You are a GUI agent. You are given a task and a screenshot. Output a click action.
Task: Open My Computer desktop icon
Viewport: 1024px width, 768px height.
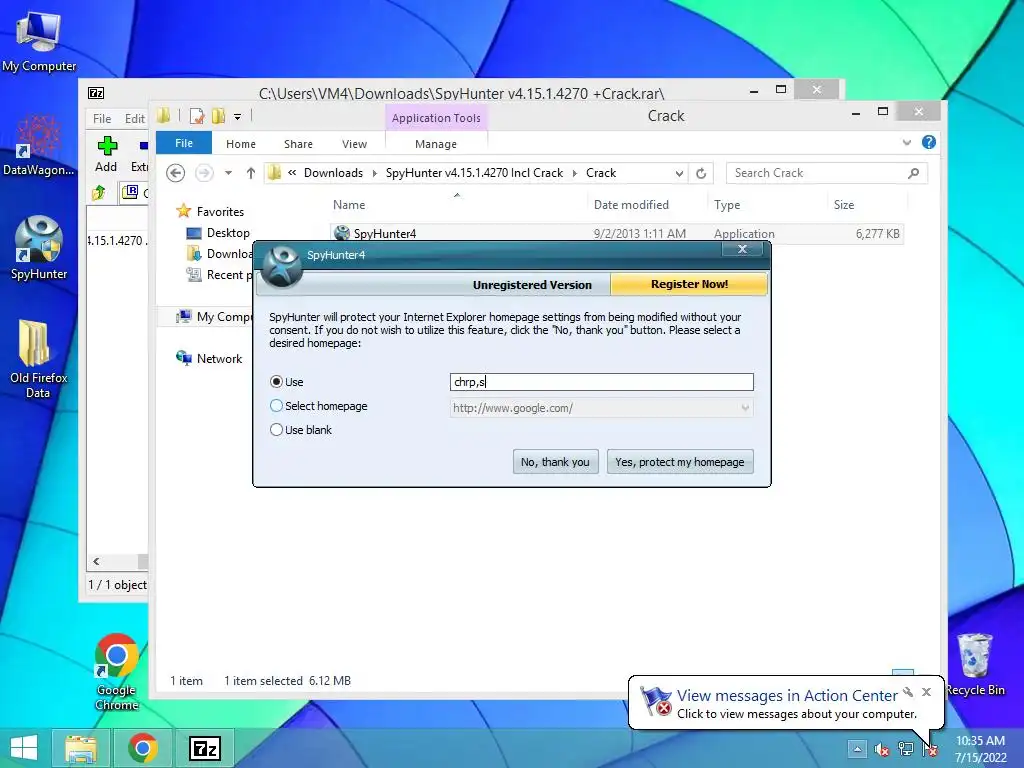38,42
